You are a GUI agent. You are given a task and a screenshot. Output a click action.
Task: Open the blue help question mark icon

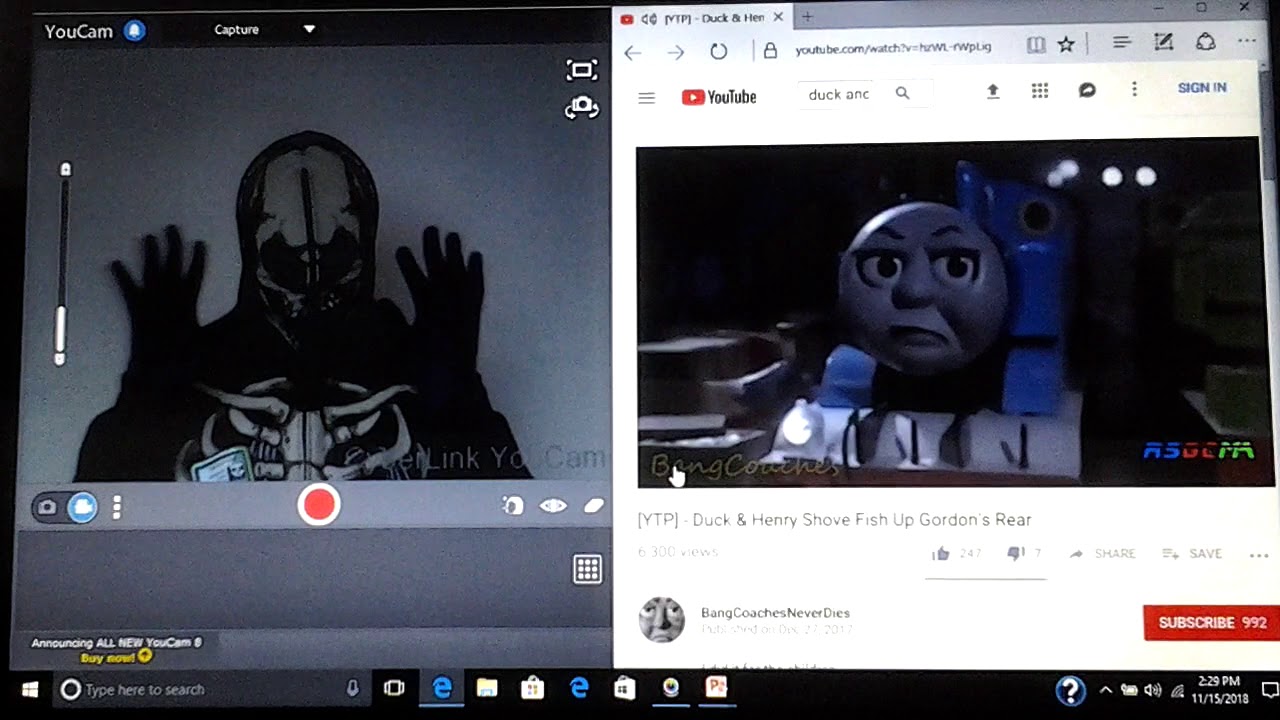(1070, 690)
